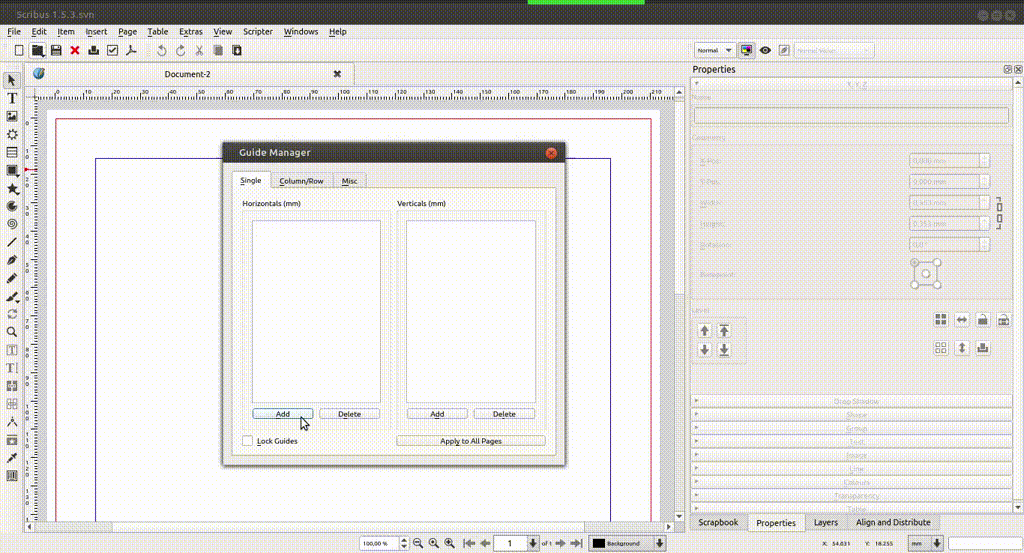This screenshot has width=1024, height=553.
Task: Click the Zoom magnifier tool
Action: click(12, 332)
